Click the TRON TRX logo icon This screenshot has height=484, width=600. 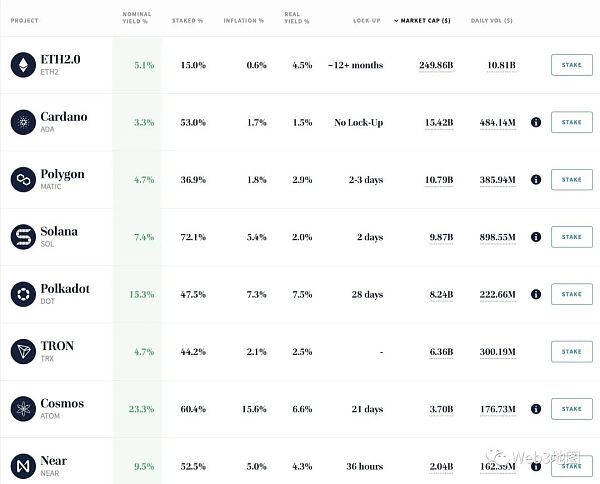pos(21,351)
